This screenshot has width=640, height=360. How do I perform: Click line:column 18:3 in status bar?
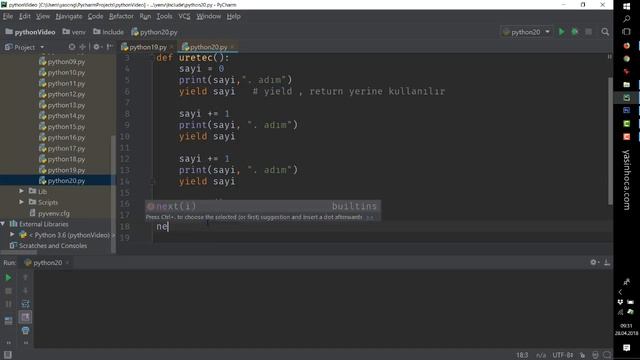click(522, 355)
